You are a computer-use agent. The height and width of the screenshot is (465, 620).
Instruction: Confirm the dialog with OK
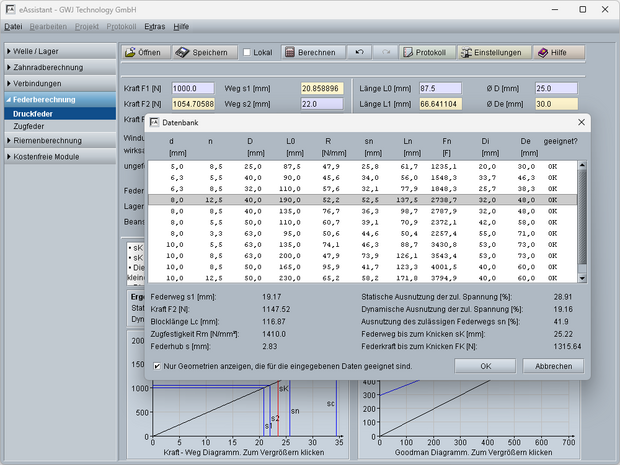tap(485, 367)
